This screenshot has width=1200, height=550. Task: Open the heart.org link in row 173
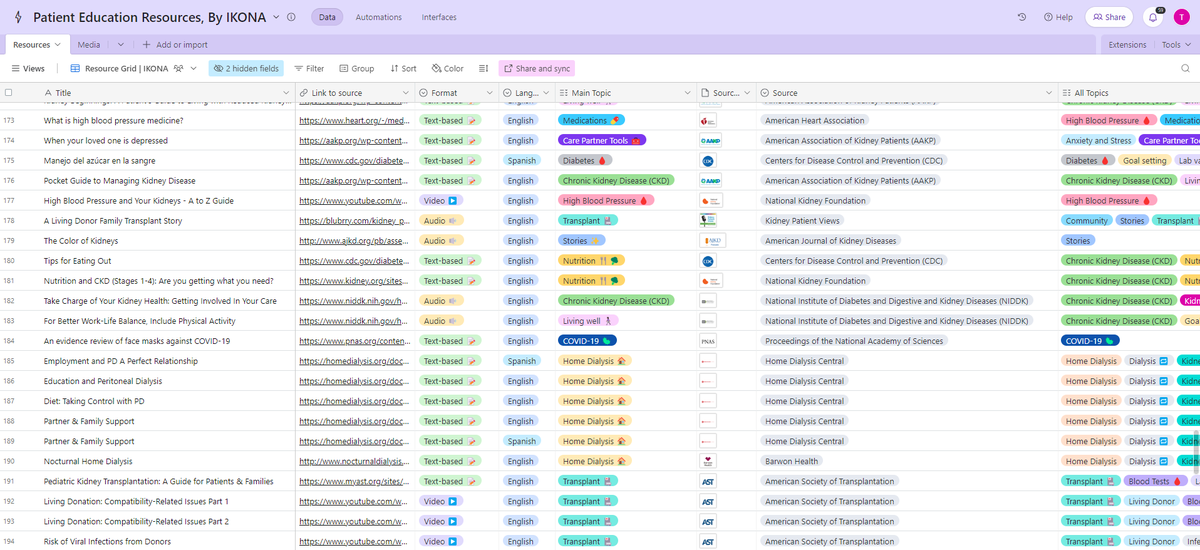[x=354, y=120]
